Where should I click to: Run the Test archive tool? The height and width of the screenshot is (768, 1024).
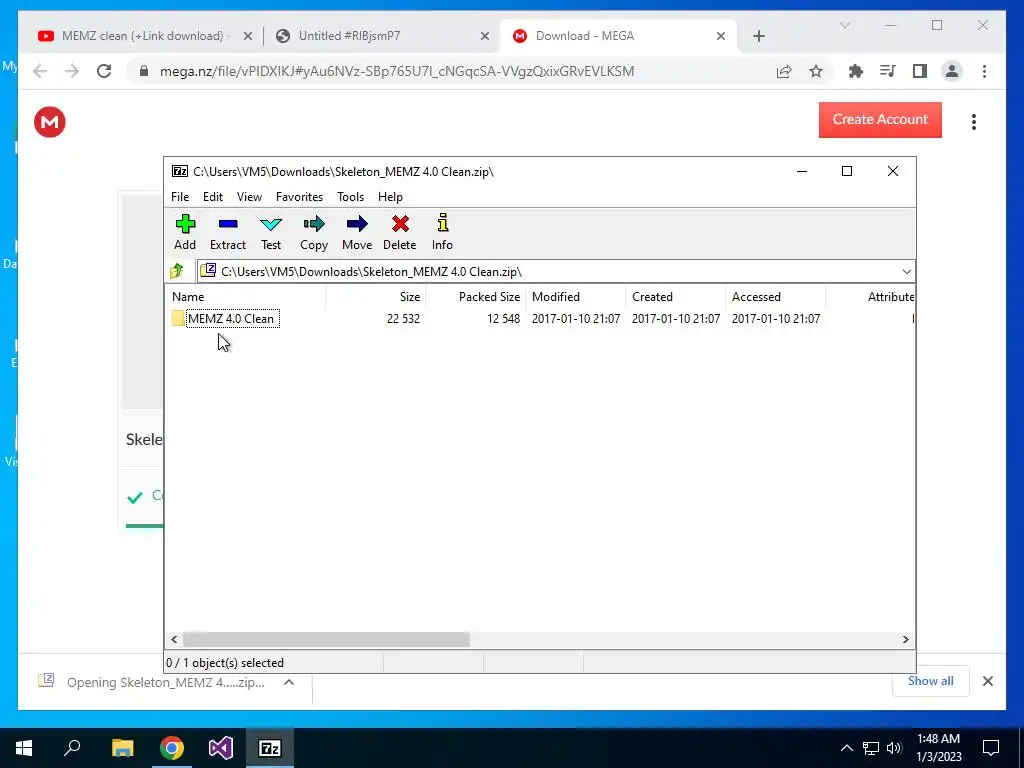tap(271, 232)
